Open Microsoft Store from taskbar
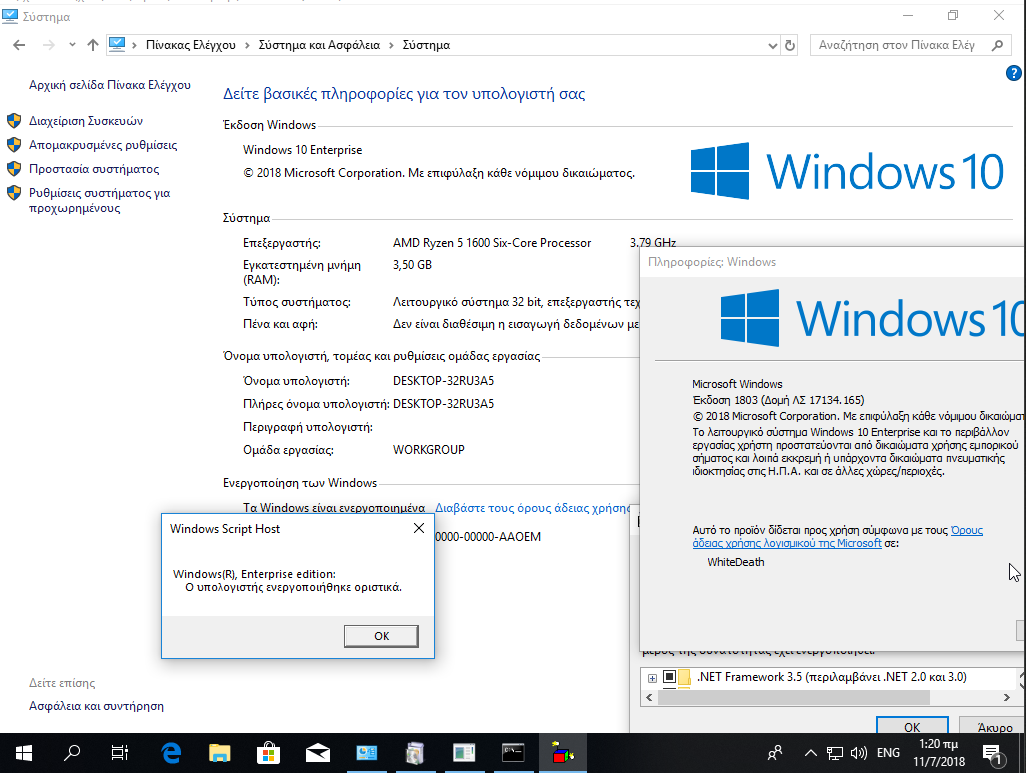The image size is (1026, 773). tap(268, 753)
